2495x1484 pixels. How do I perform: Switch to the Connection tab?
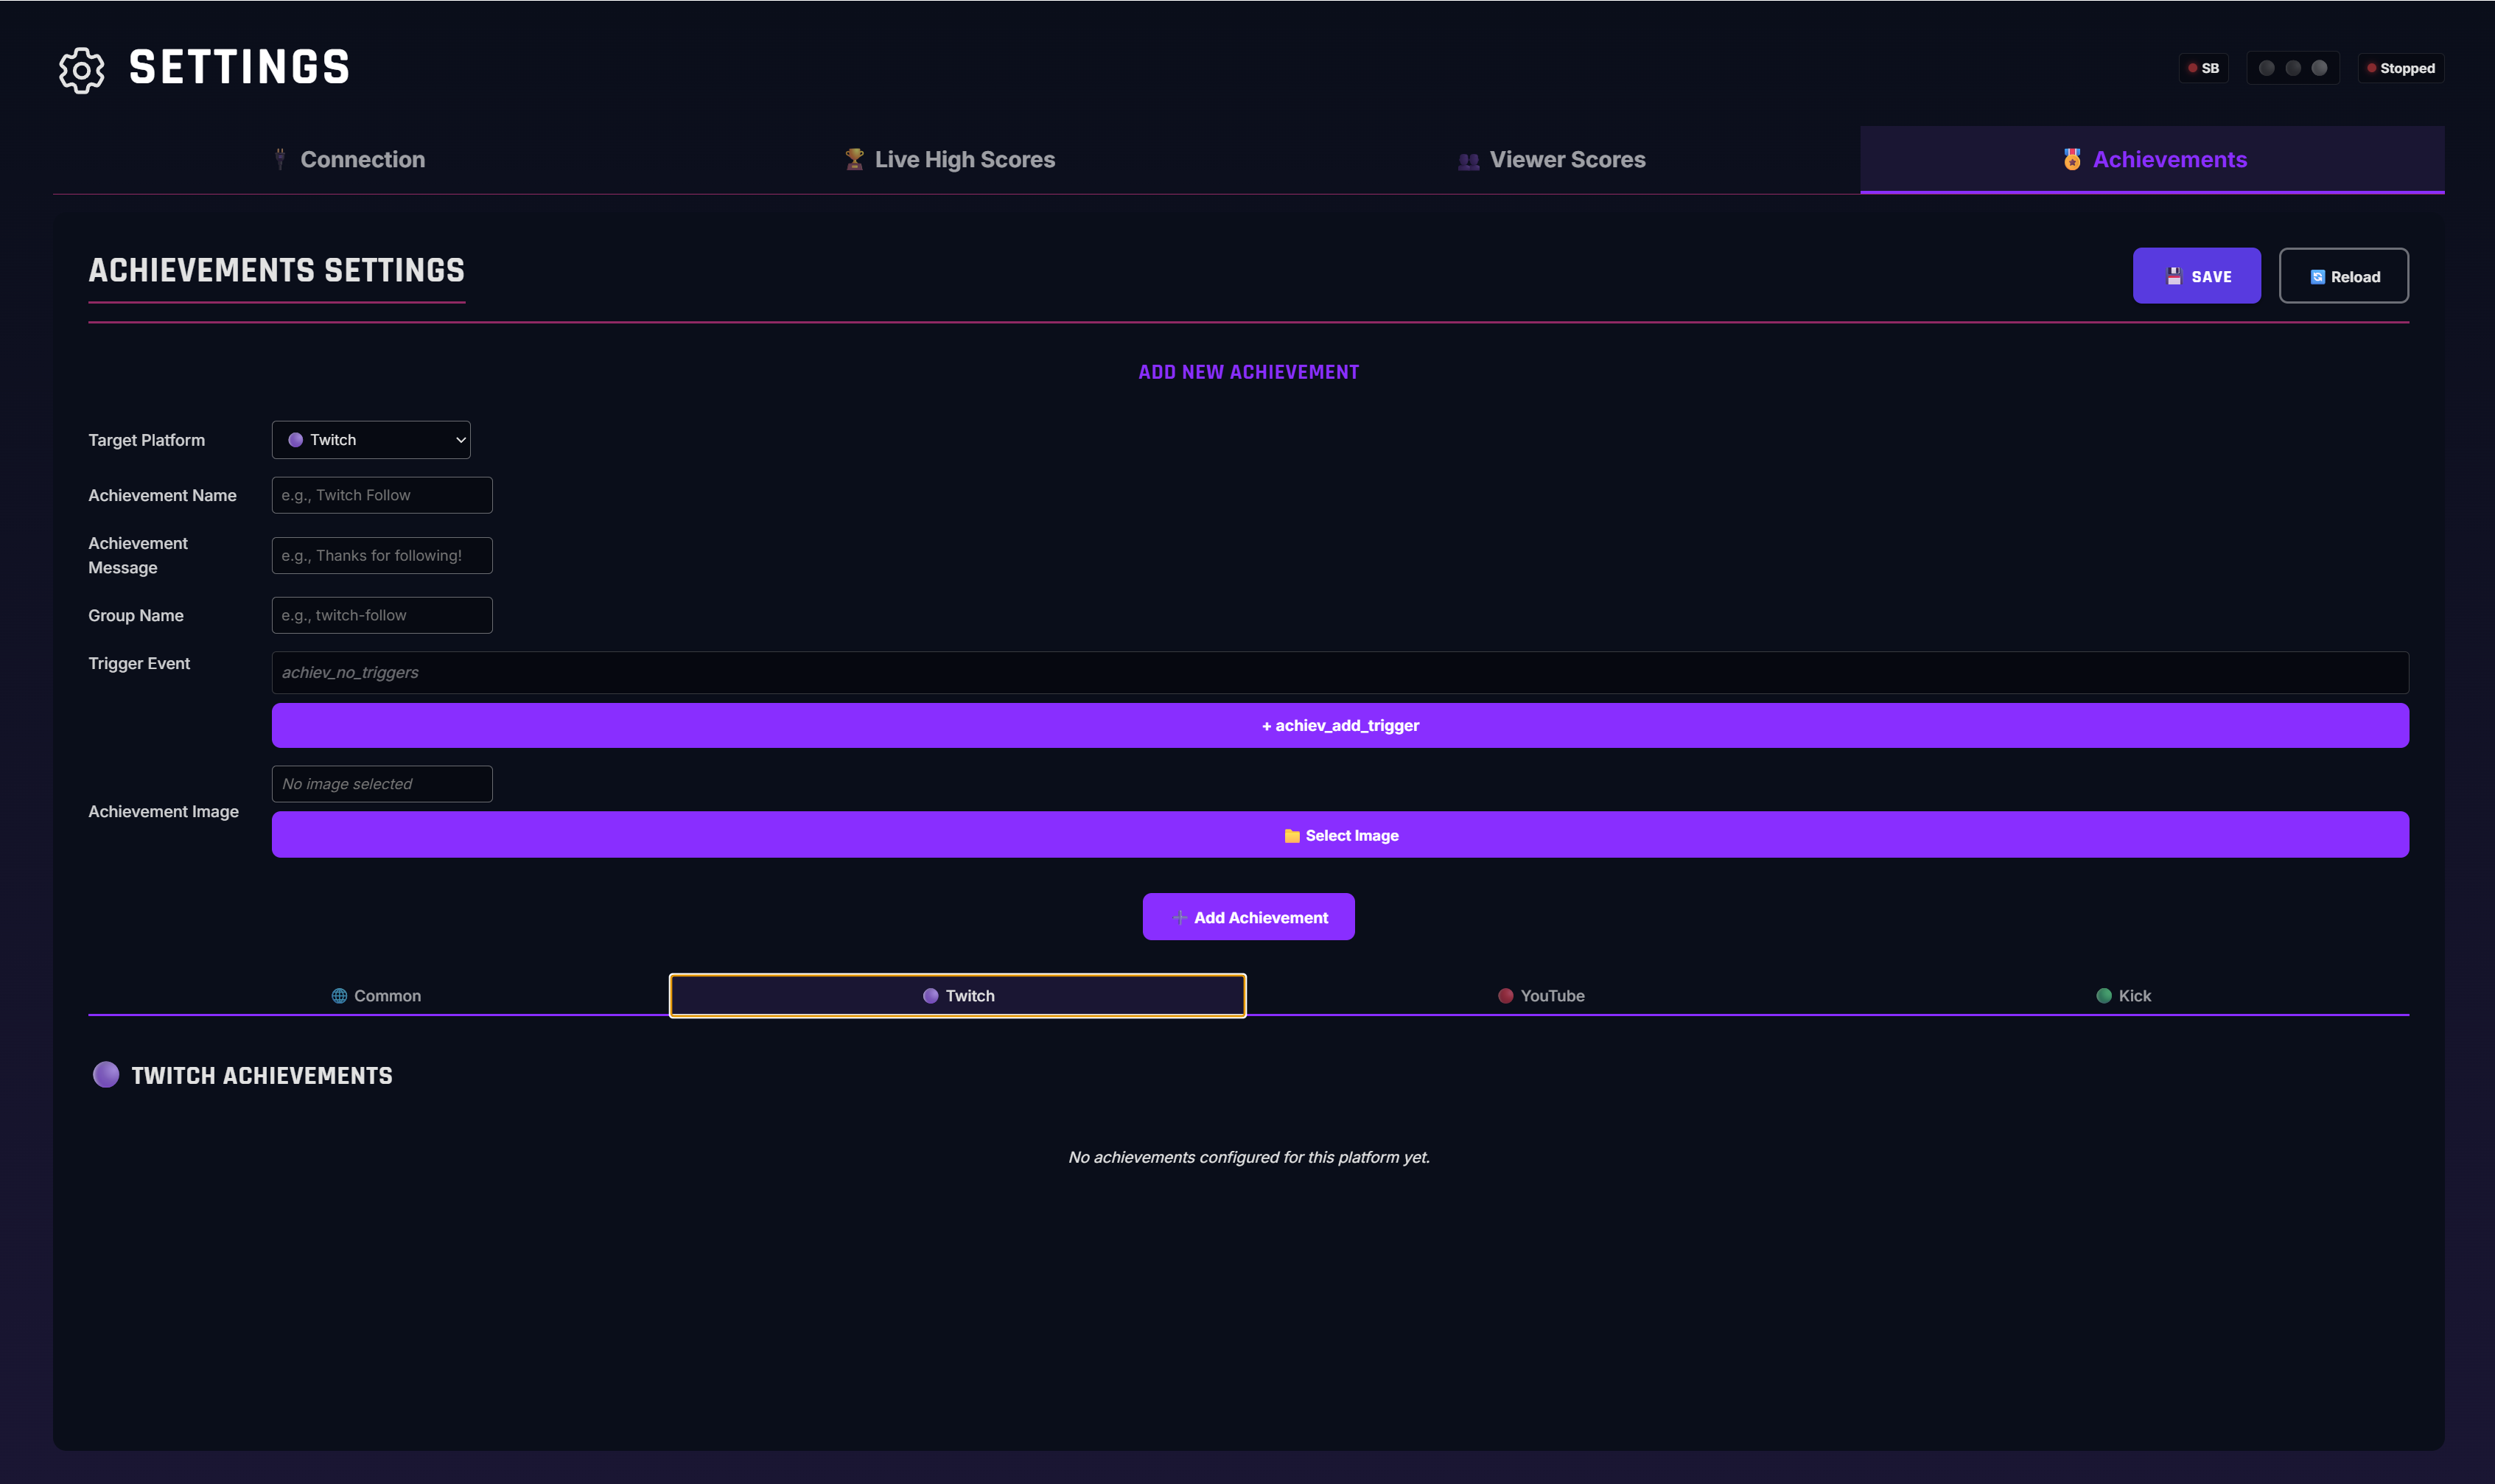pos(350,160)
